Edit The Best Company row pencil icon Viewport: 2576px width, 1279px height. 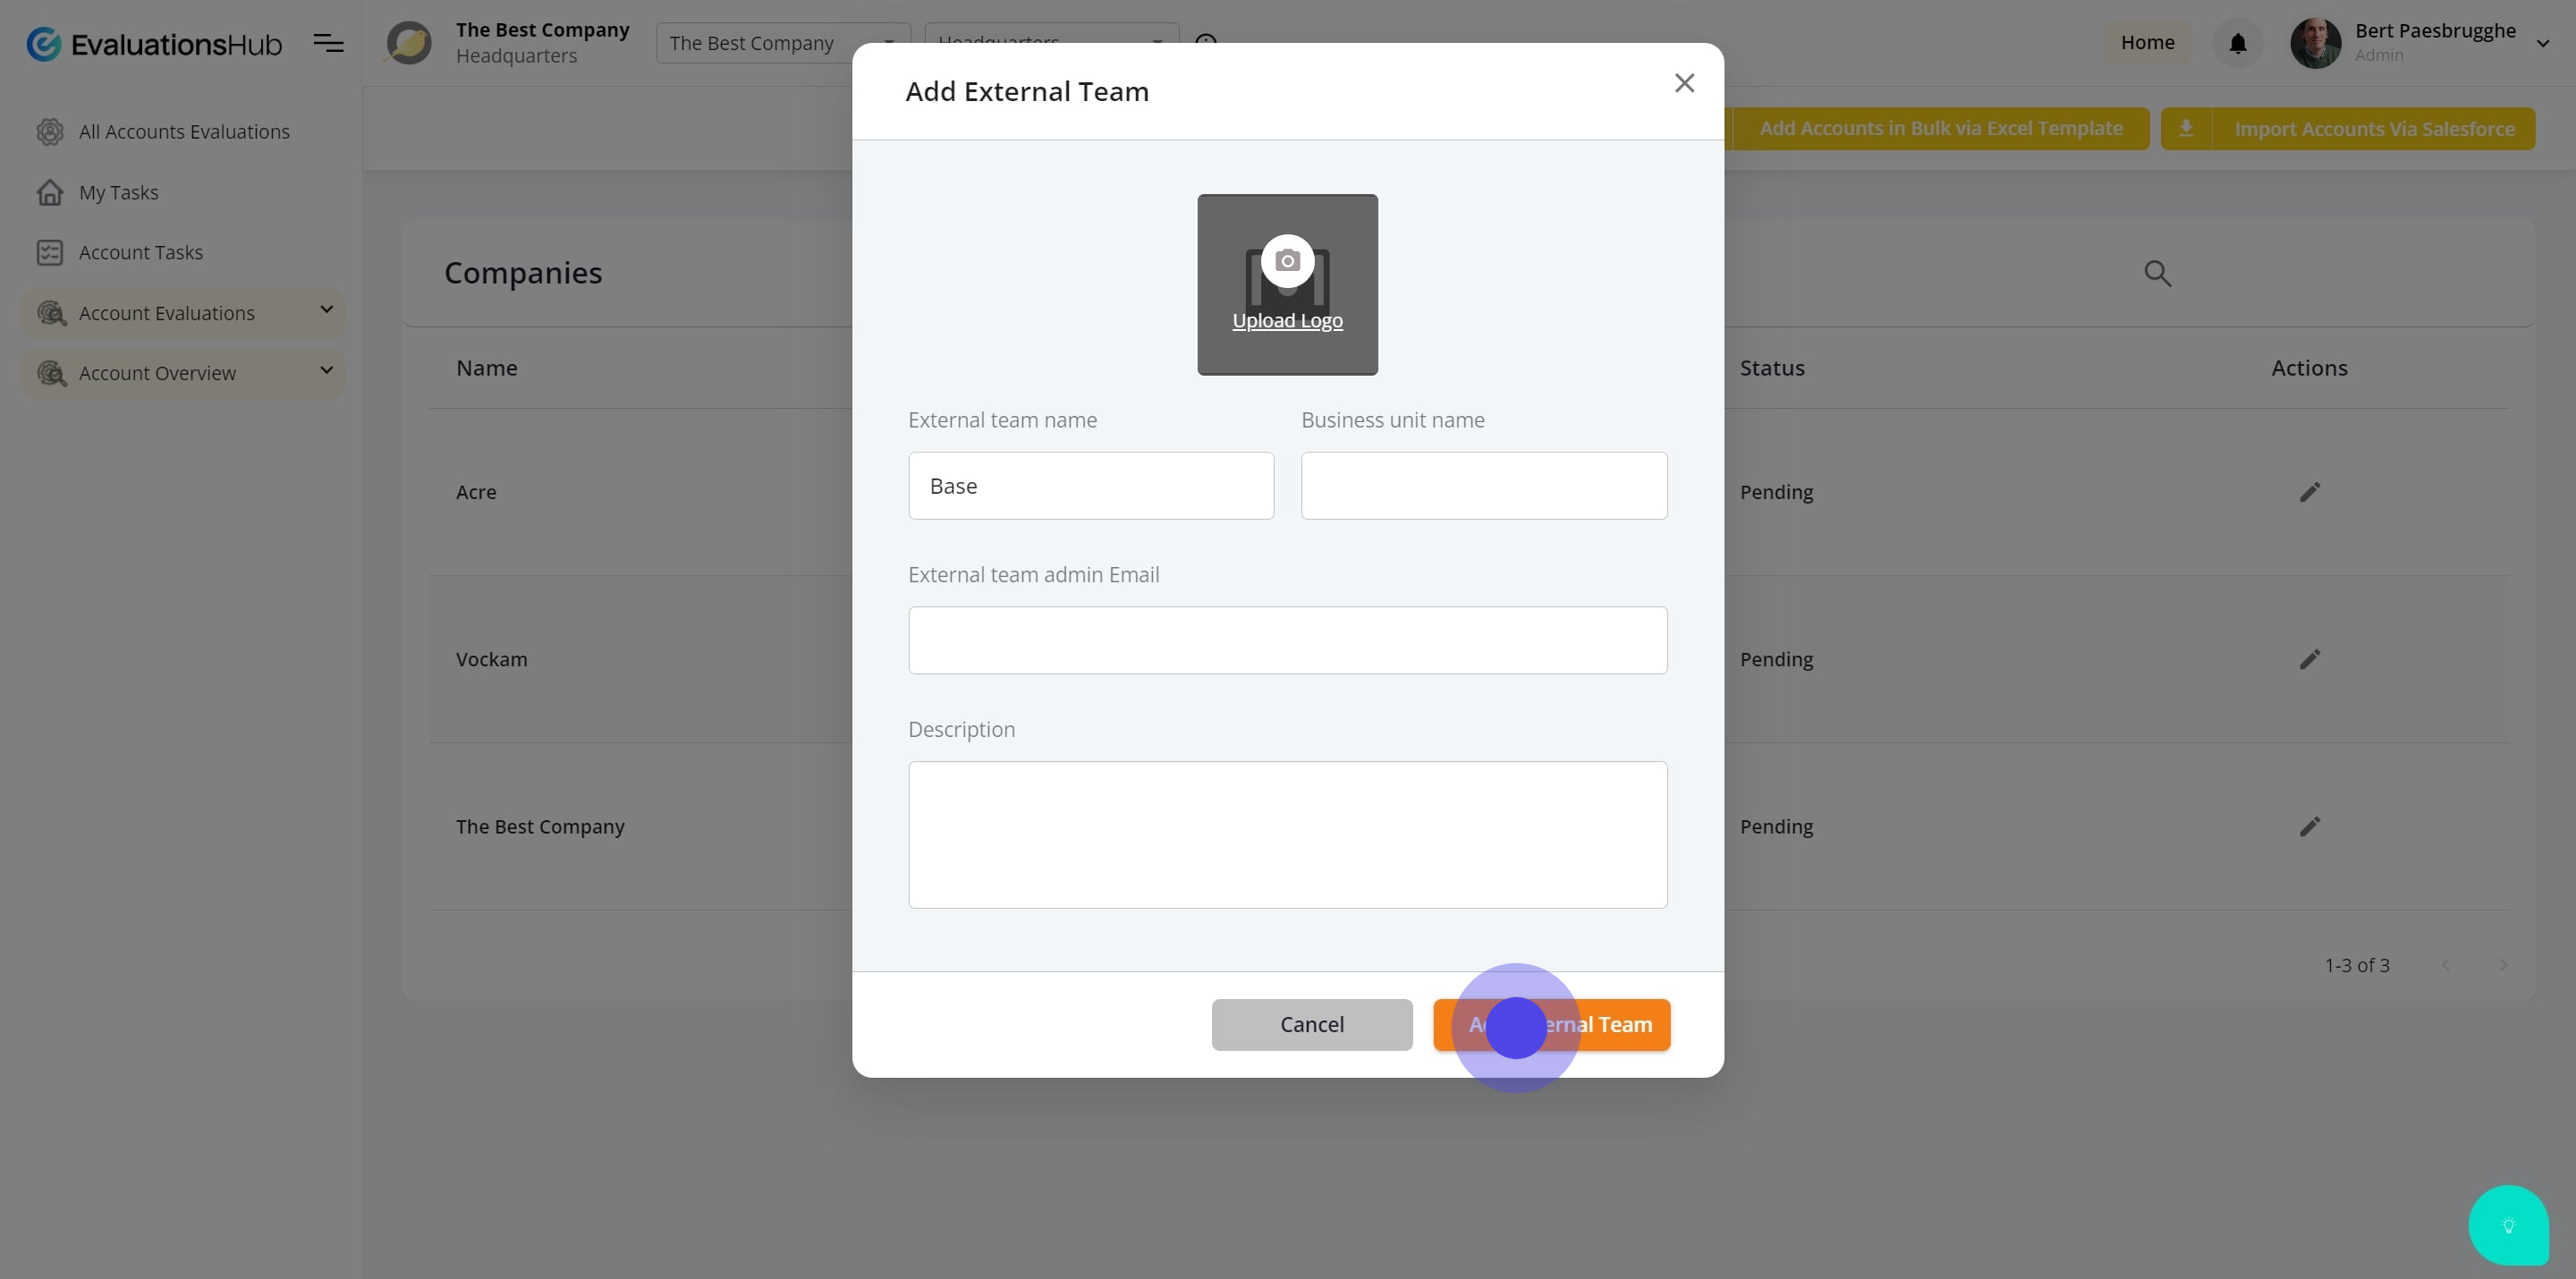(2309, 827)
